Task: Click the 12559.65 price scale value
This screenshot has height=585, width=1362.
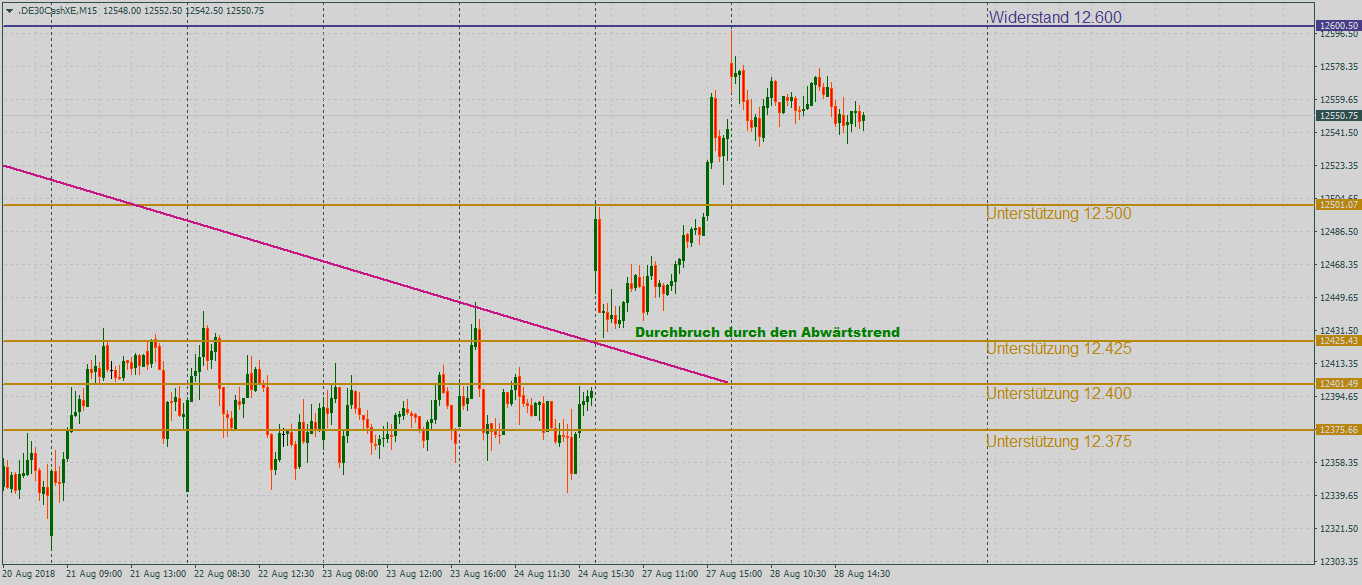Action: (1339, 100)
